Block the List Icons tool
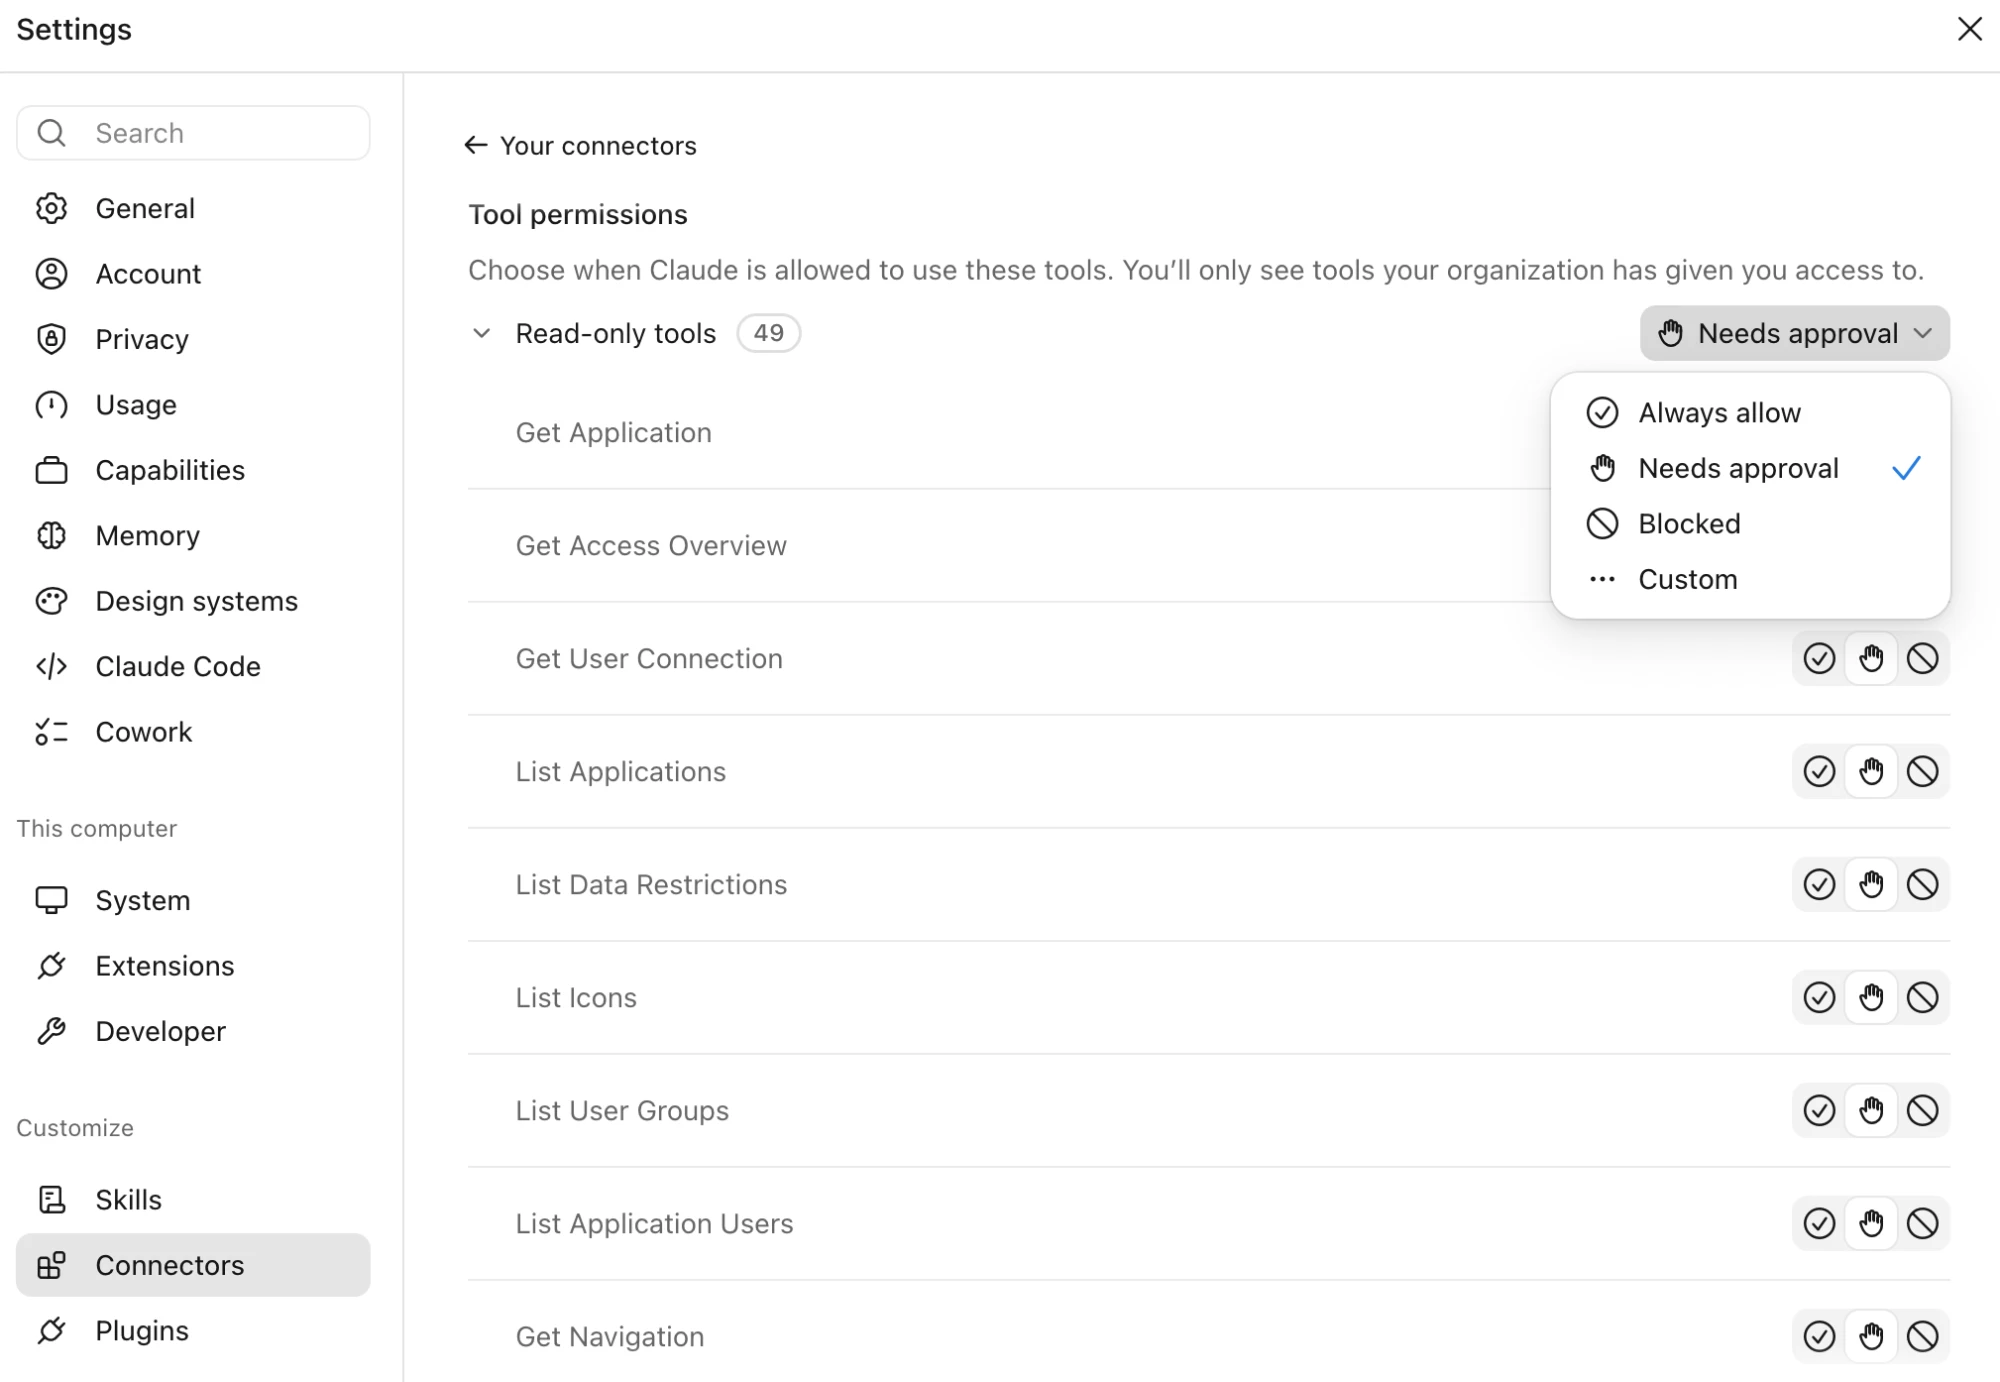The image size is (2000, 1382). coord(1922,997)
